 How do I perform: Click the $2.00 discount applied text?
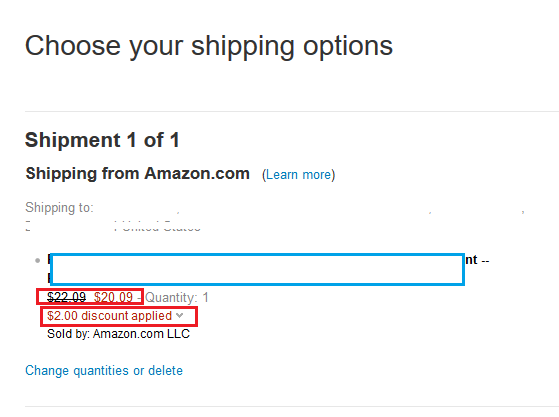tap(110, 316)
